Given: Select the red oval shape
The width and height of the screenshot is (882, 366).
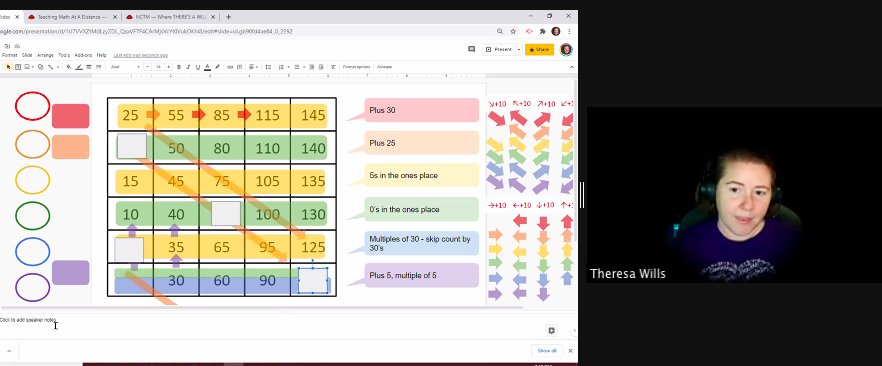Looking at the screenshot, I should coord(33,106).
